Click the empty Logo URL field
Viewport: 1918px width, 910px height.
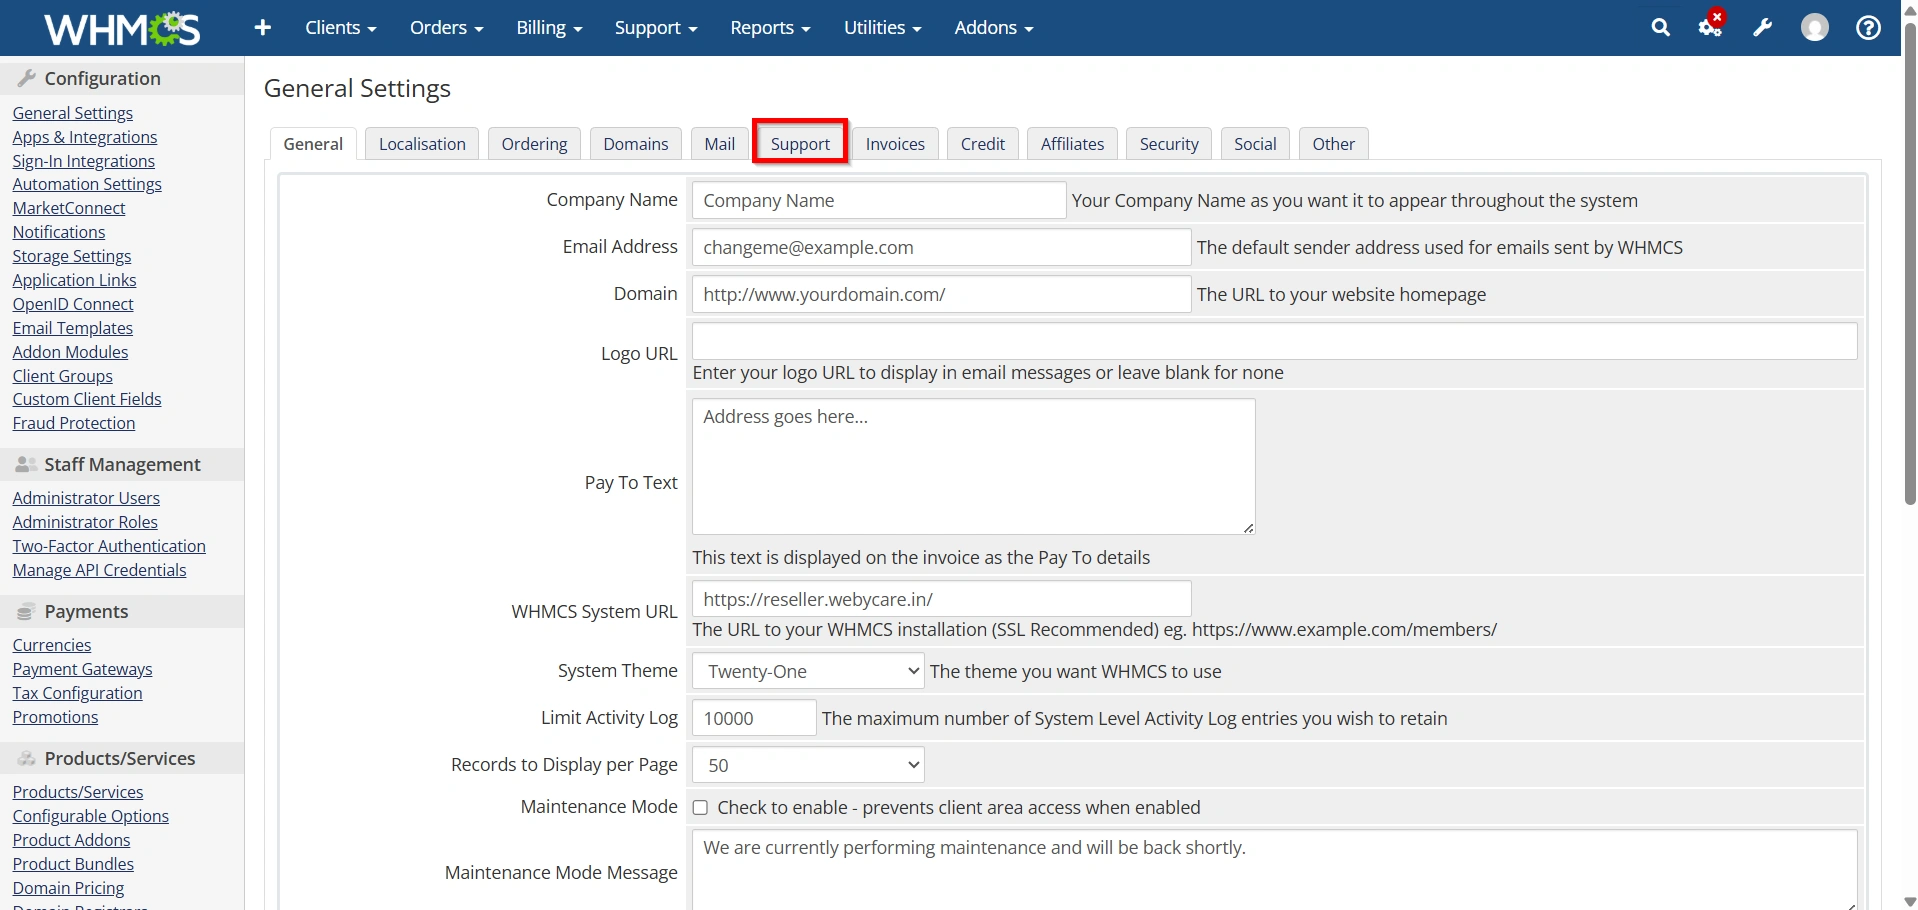point(1274,341)
